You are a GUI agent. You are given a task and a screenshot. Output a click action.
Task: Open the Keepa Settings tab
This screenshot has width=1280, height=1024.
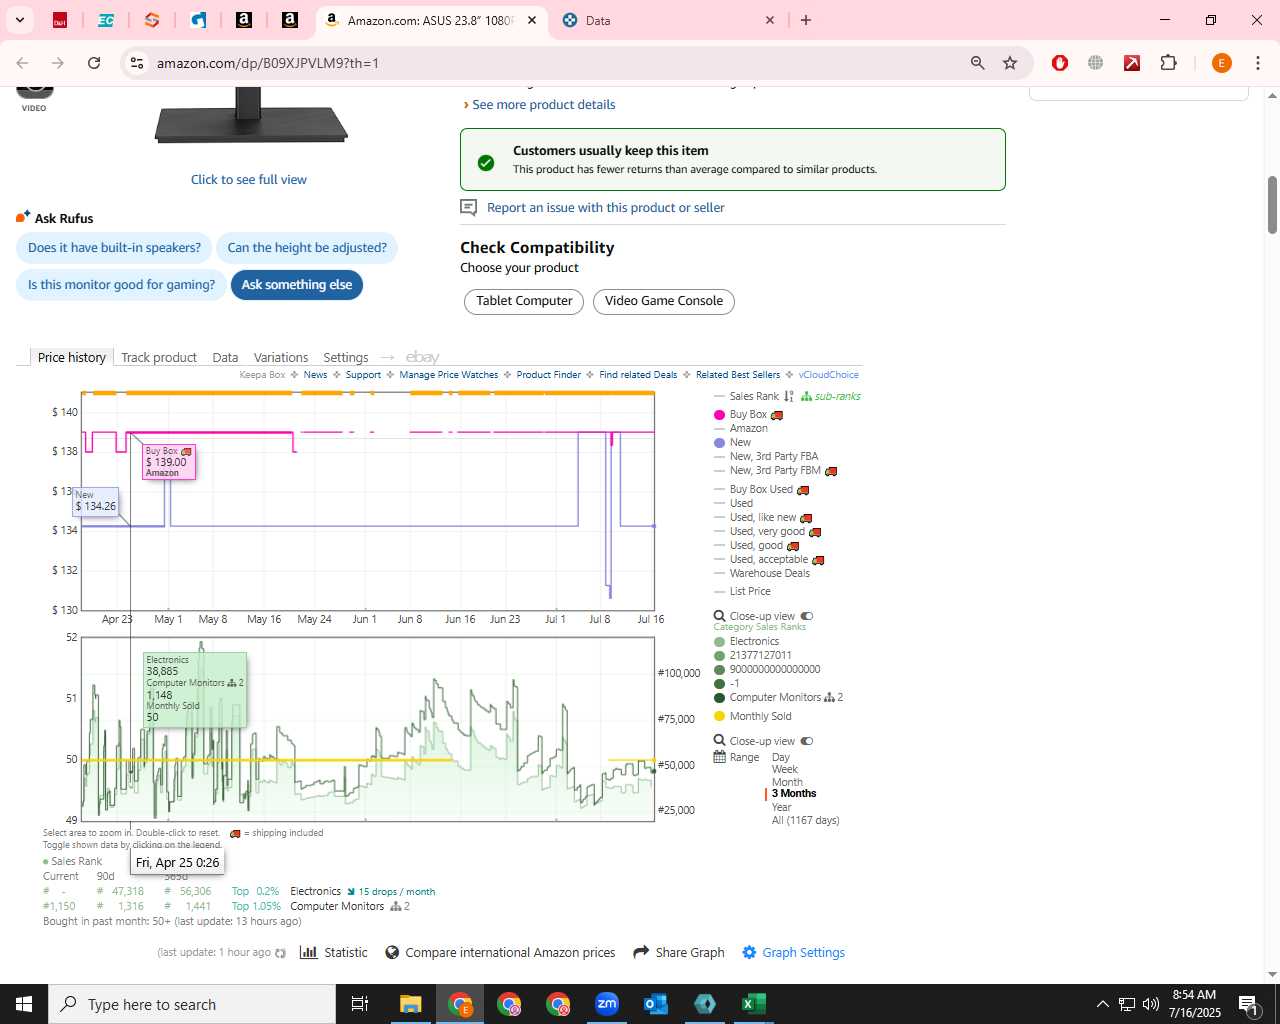346,357
